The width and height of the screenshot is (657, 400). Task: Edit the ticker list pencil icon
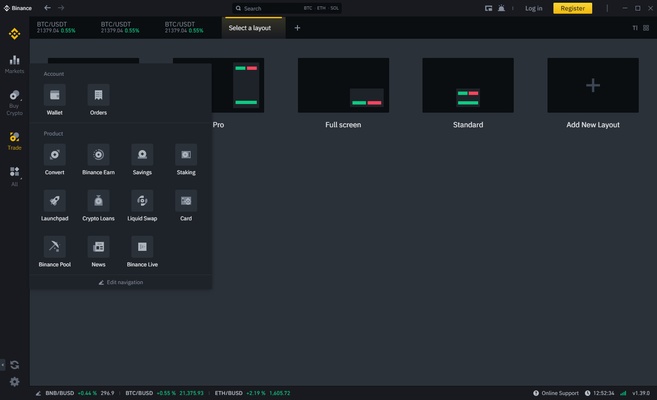[38, 393]
